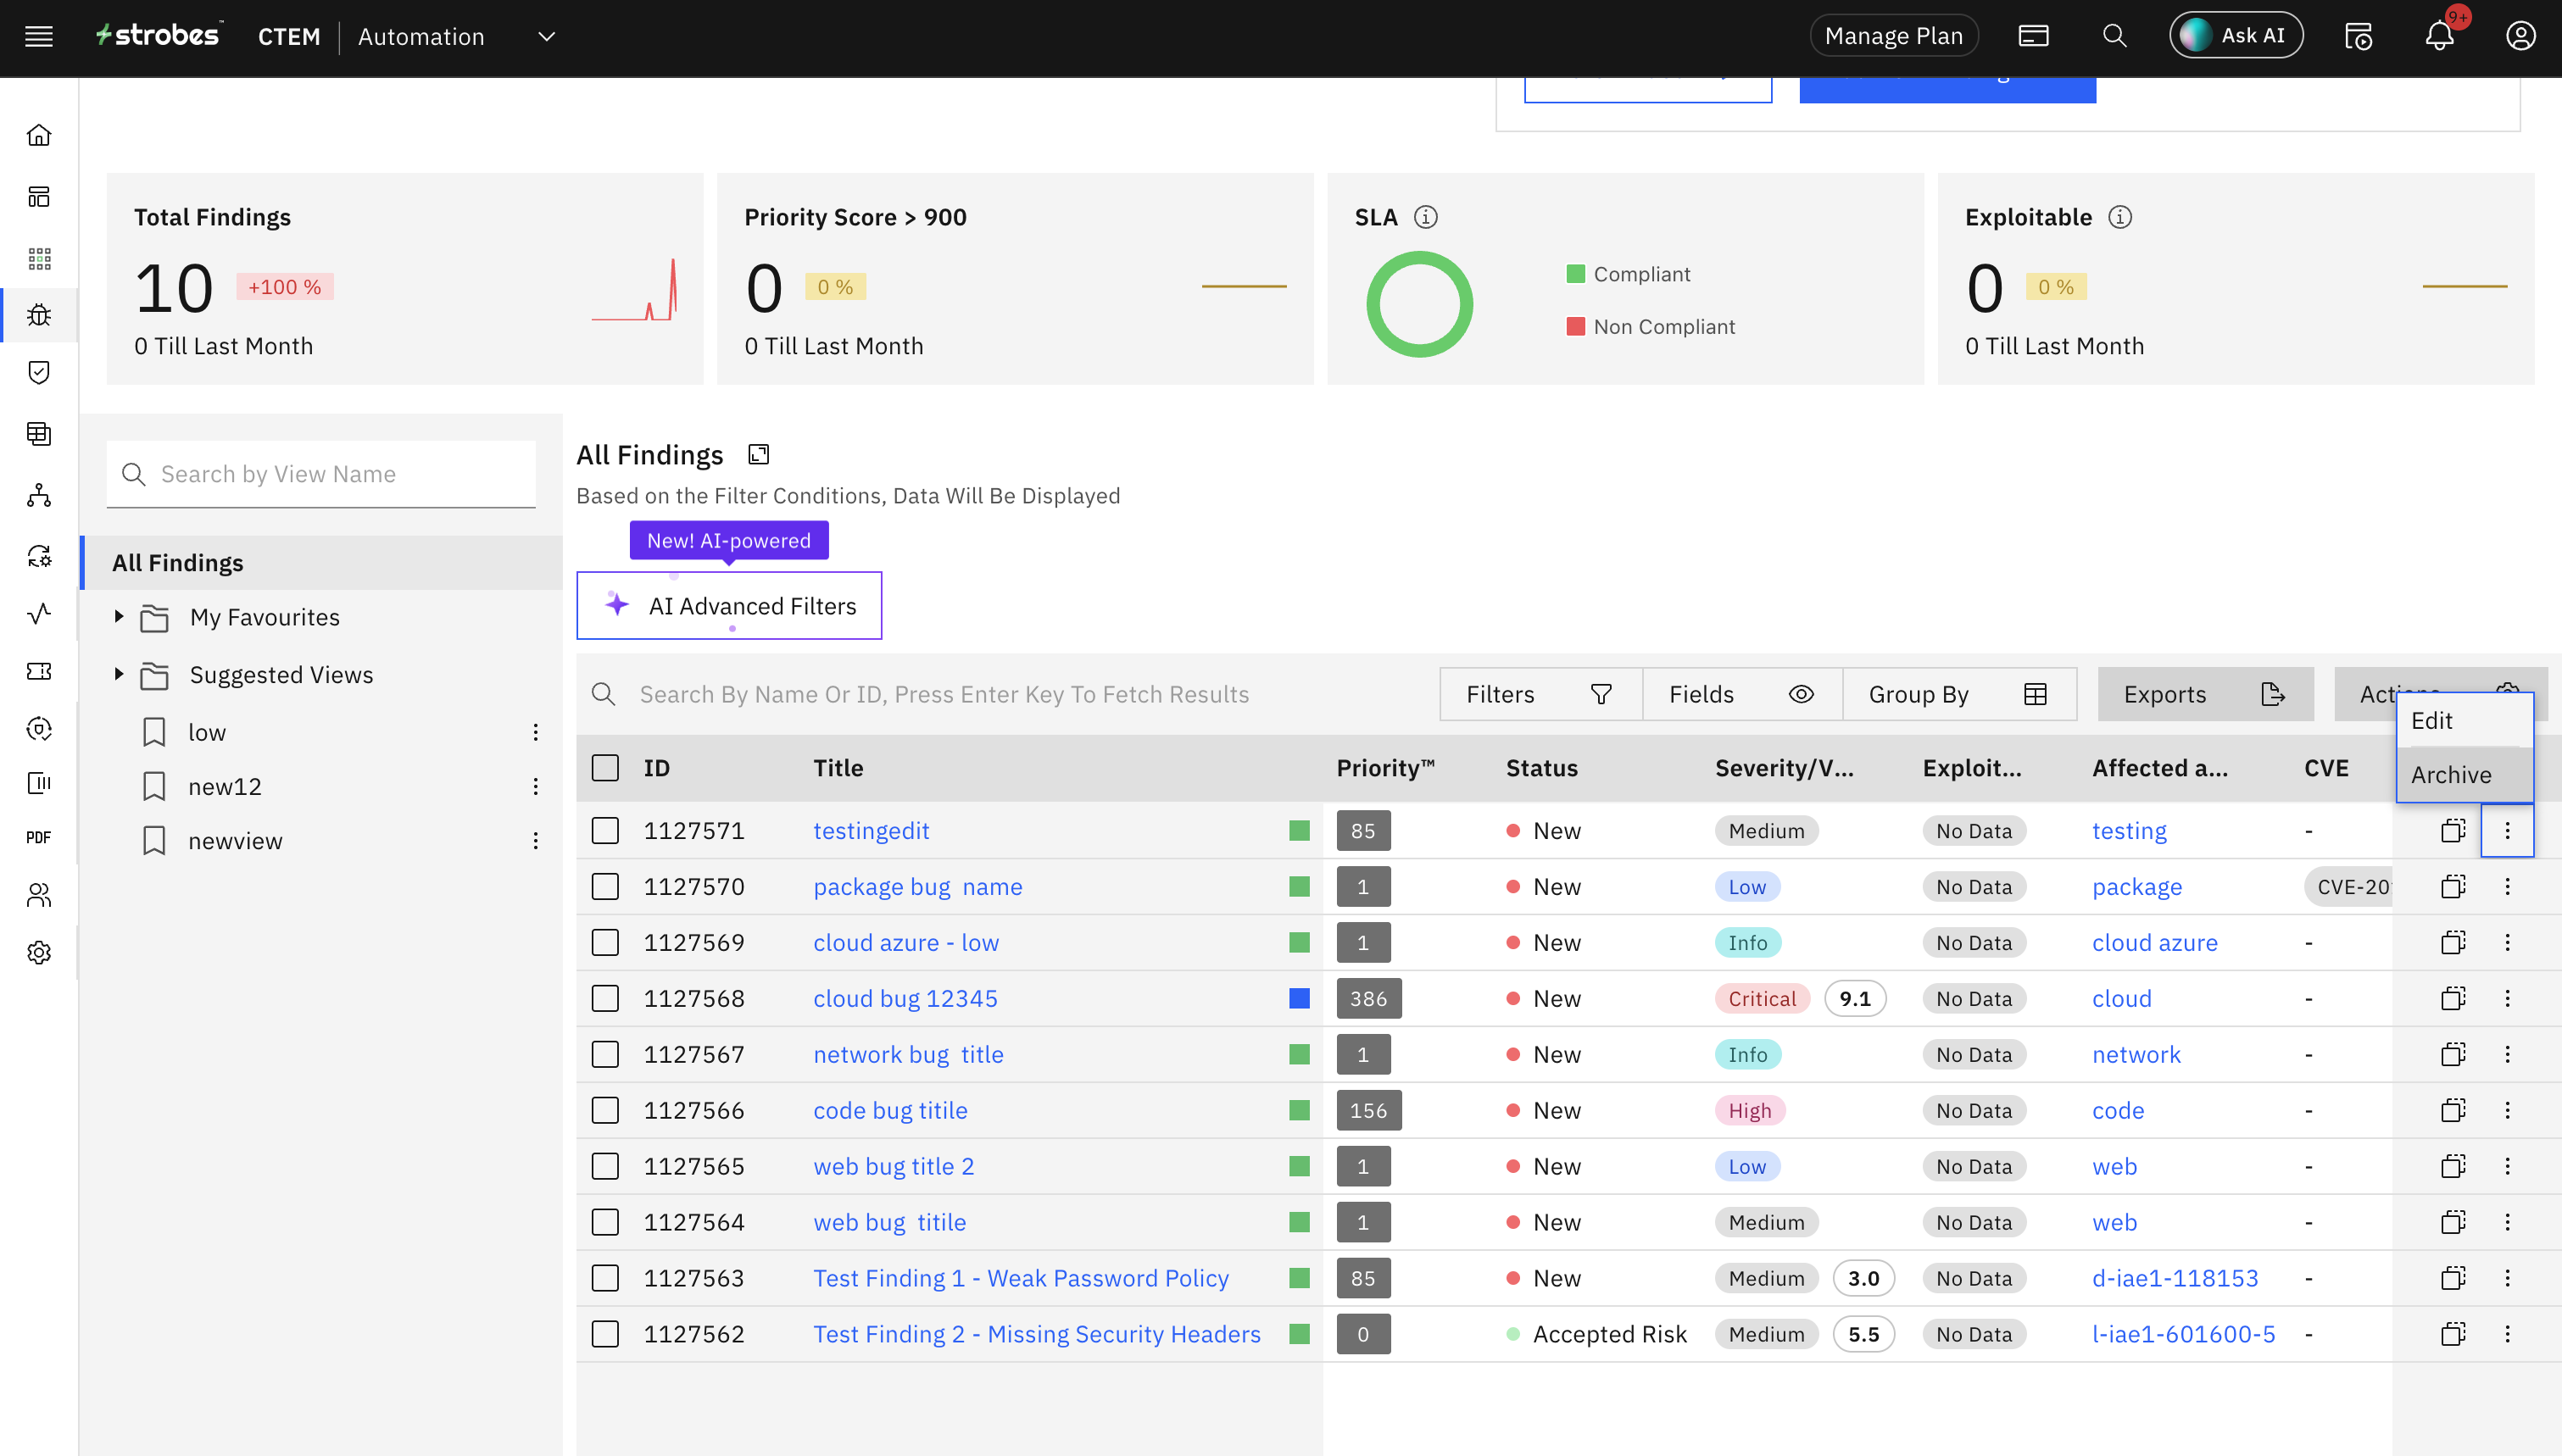This screenshot has height=1456, width=2562.
Task: Click the notifications bell icon
Action: 2439,37
